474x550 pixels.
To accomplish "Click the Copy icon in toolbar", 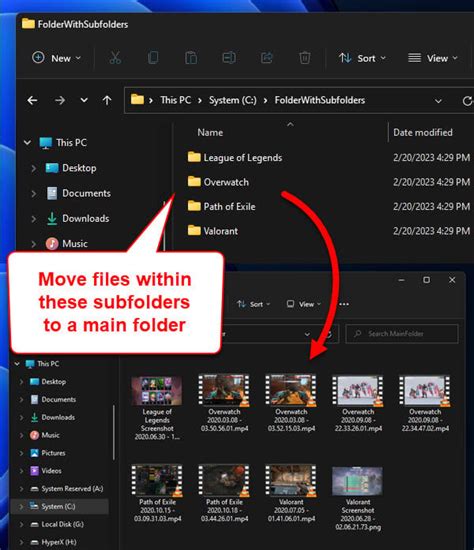I will coord(153,58).
